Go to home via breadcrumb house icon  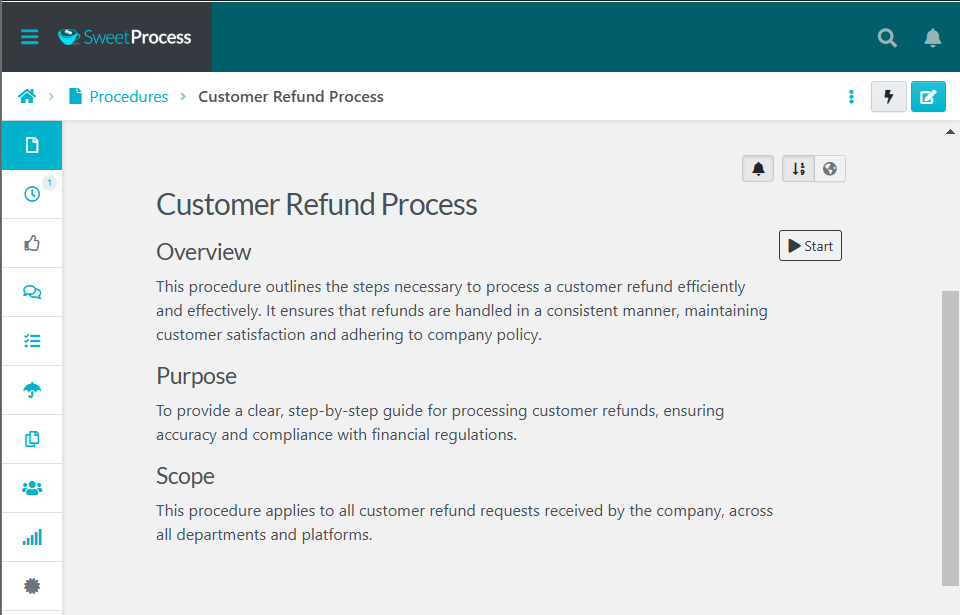(x=27, y=97)
